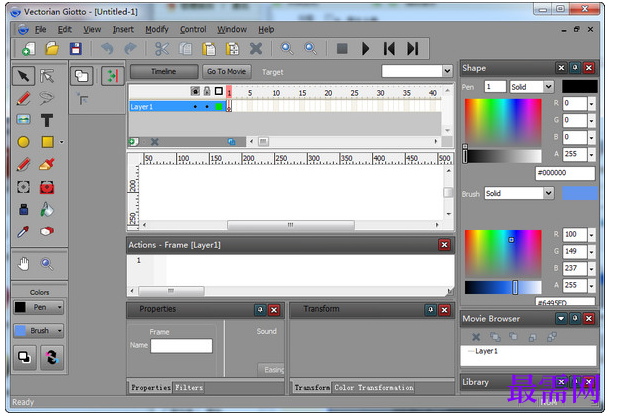Toggle Snap to Objects option
This screenshot has width=619, height=420.
tap(113, 76)
